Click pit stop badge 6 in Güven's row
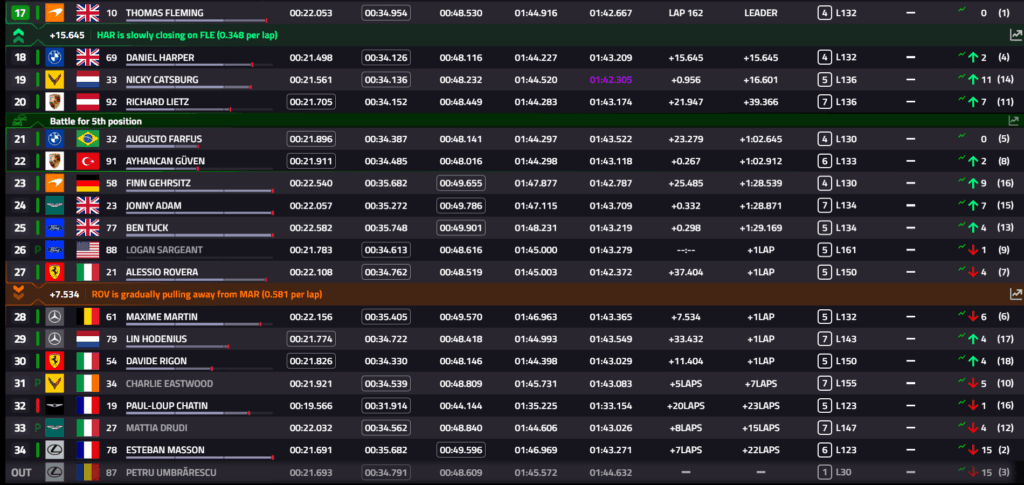Screen dimensions: 1024x485 (824, 161)
